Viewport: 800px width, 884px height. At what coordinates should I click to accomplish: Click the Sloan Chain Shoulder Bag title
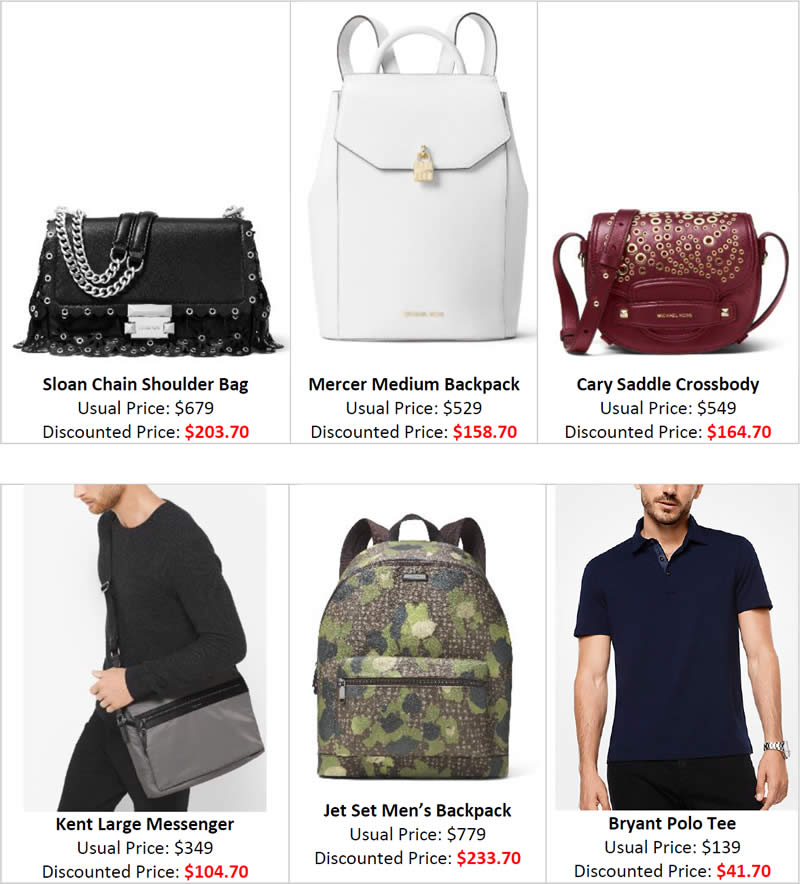click(145, 384)
